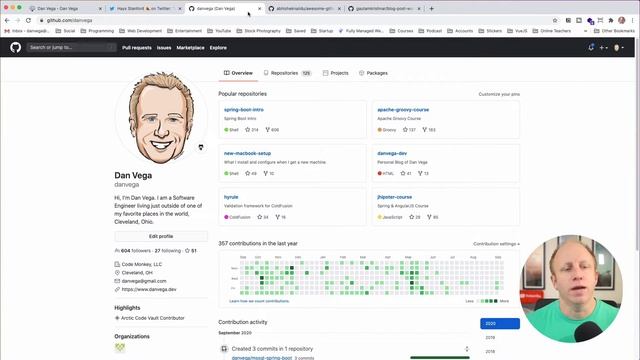Switch to the Overview tab
Image resolution: width=640 pixels, height=360 pixels.
pos(238,73)
